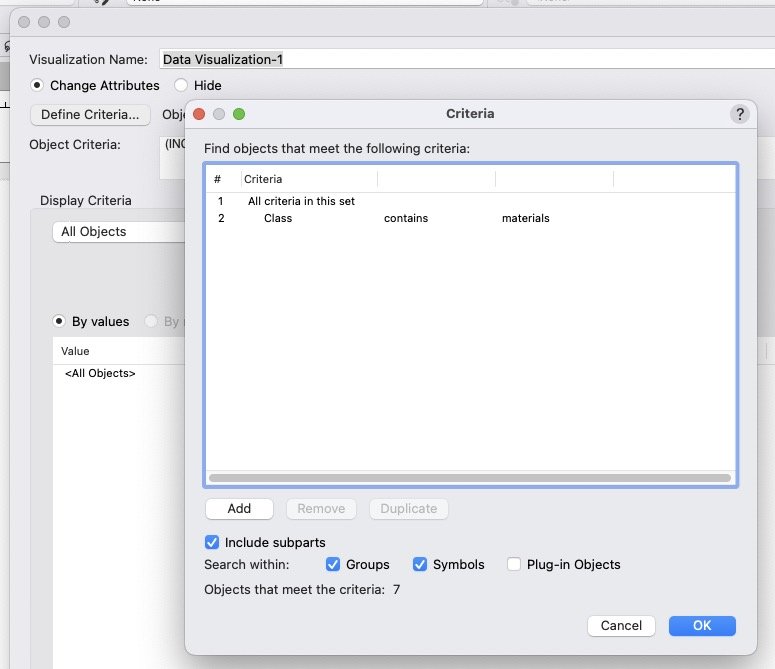Click the help question mark icon
This screenshot has width=775, height=669.
click(739, 114)
